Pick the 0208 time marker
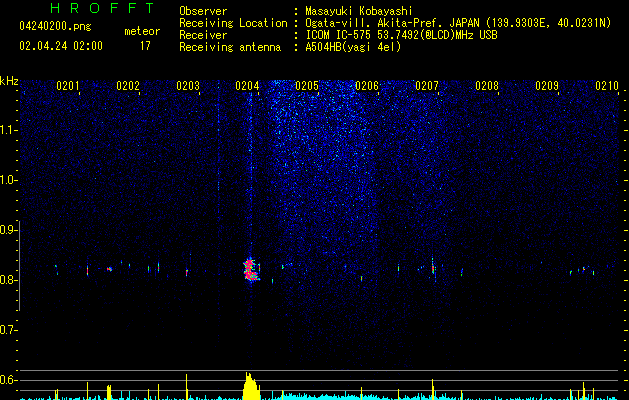The height and width of the screenshot is (400, 629). tap(487, 86)
